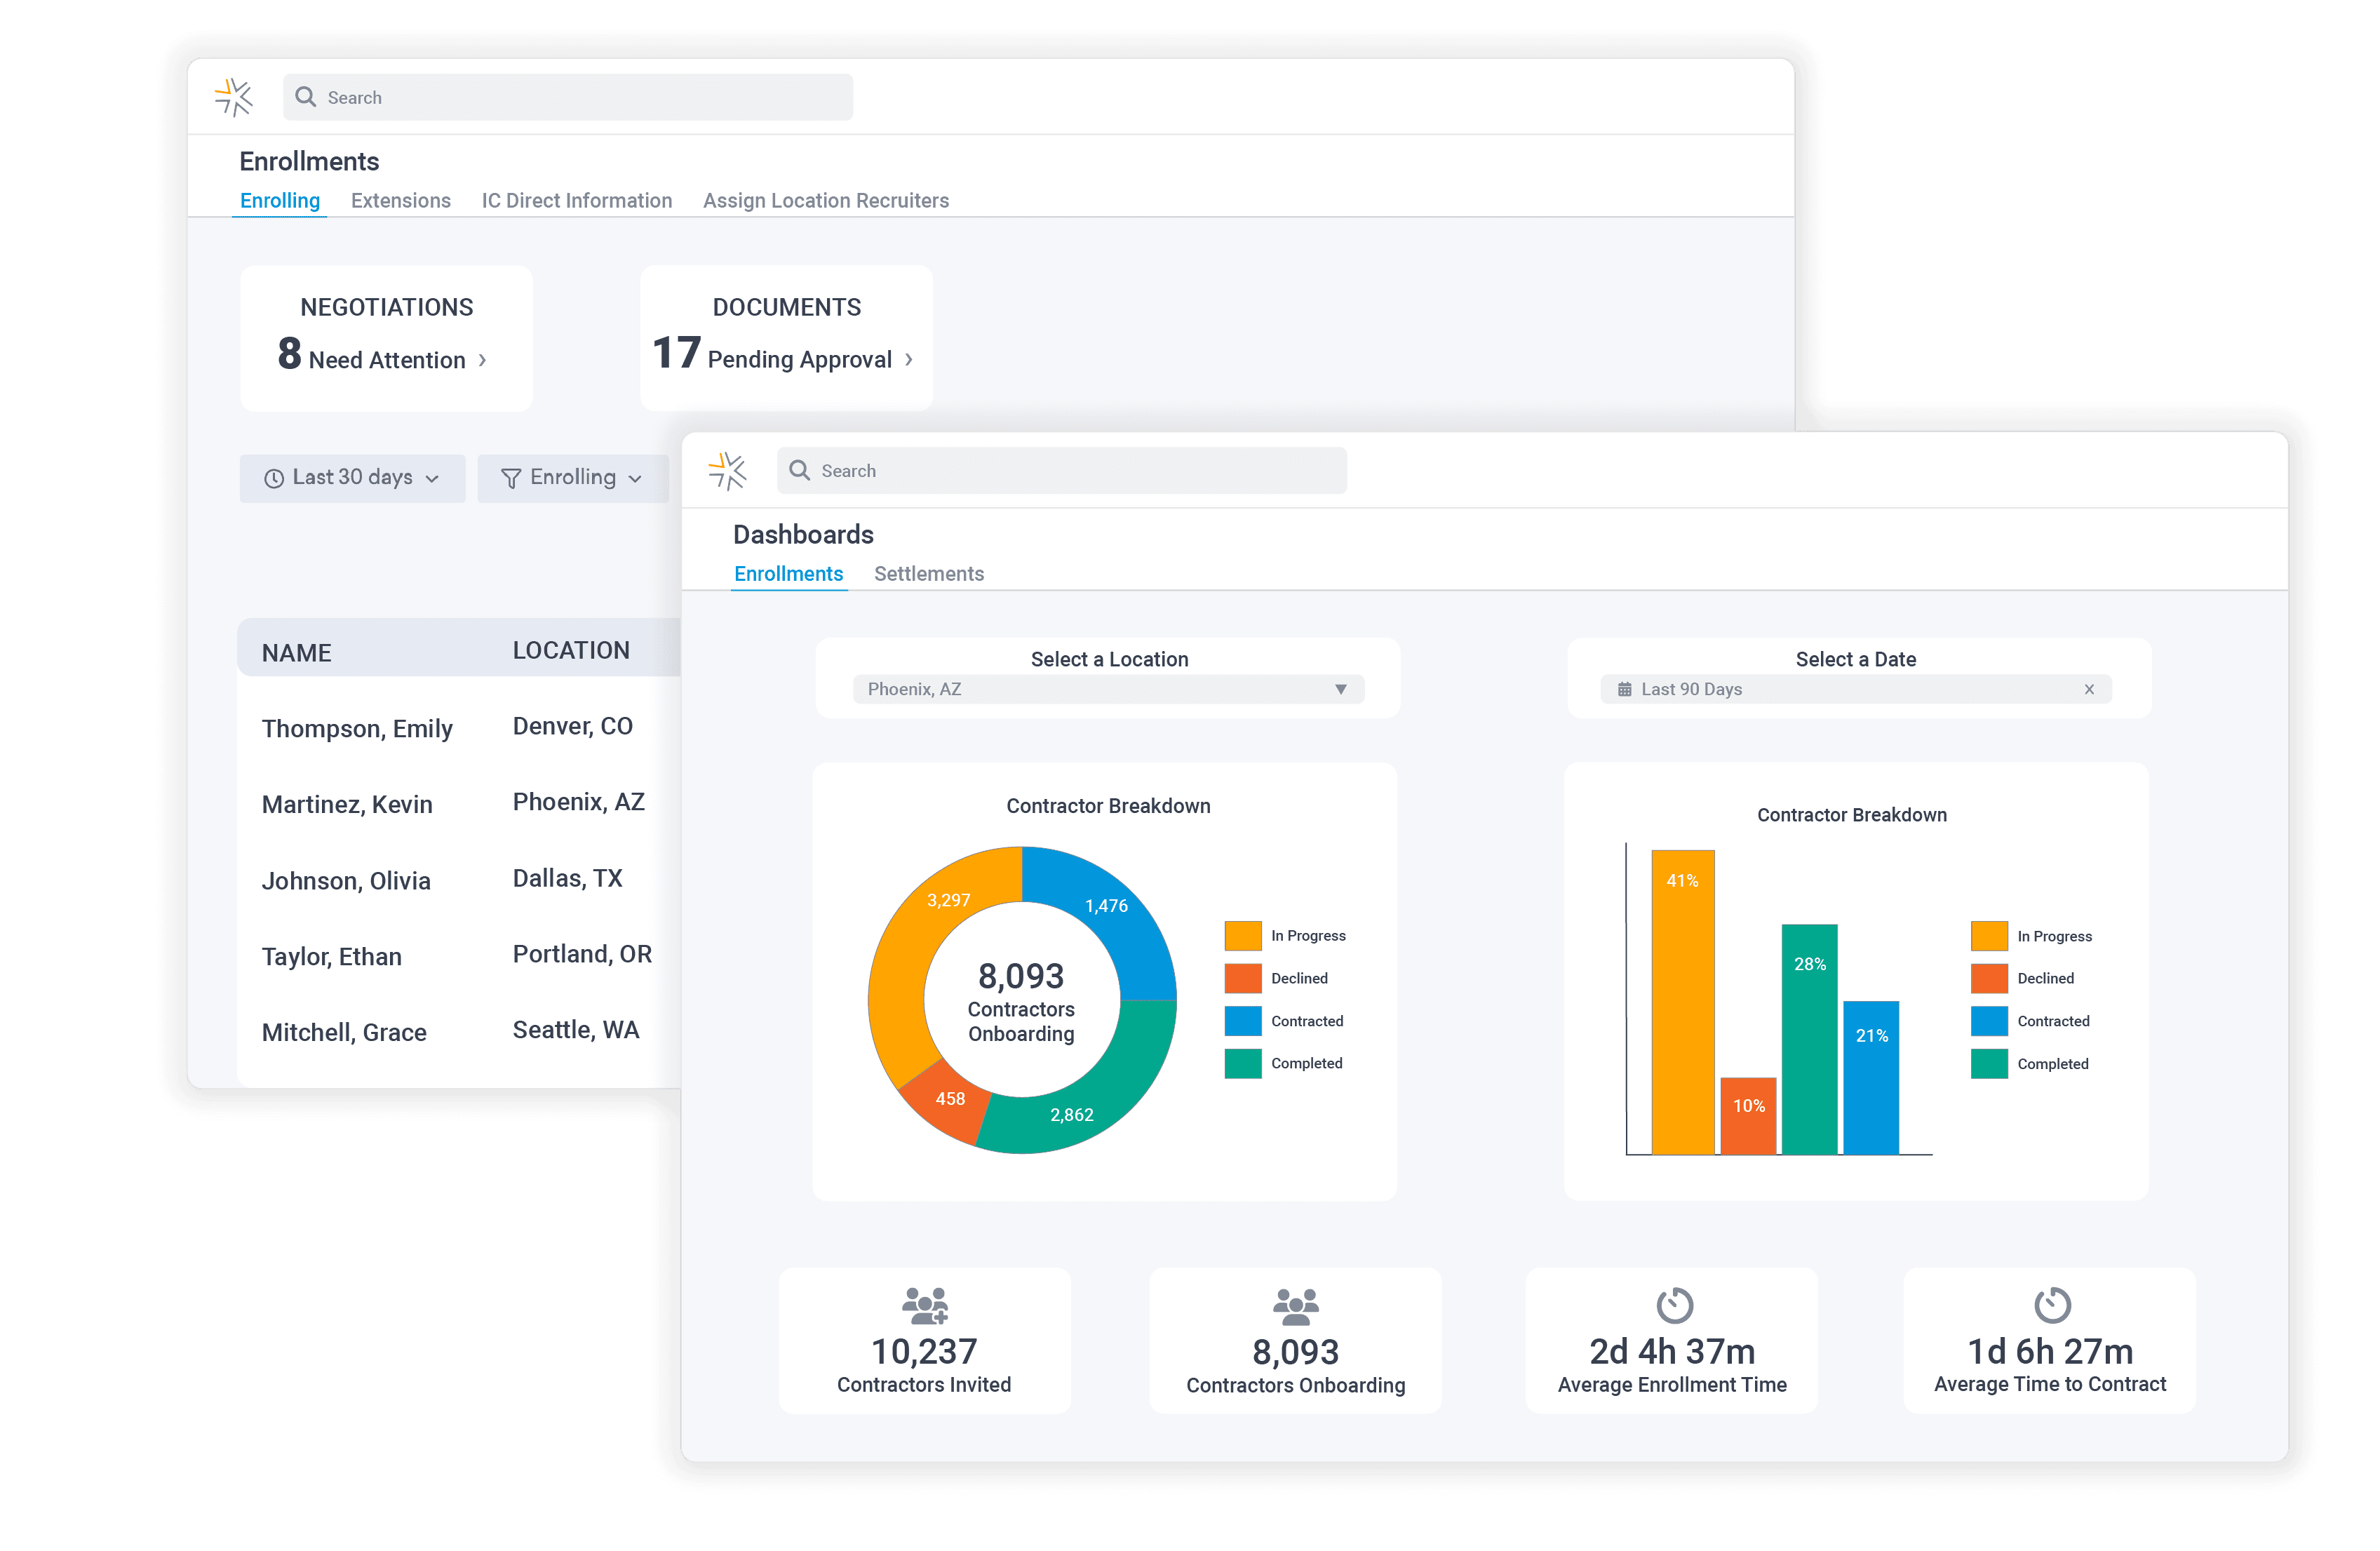Image resolution: width=2380 pixels, height=1551 pixels.
Task: Click the Contracted blue color swatch
Action: pos(1243,1021)
